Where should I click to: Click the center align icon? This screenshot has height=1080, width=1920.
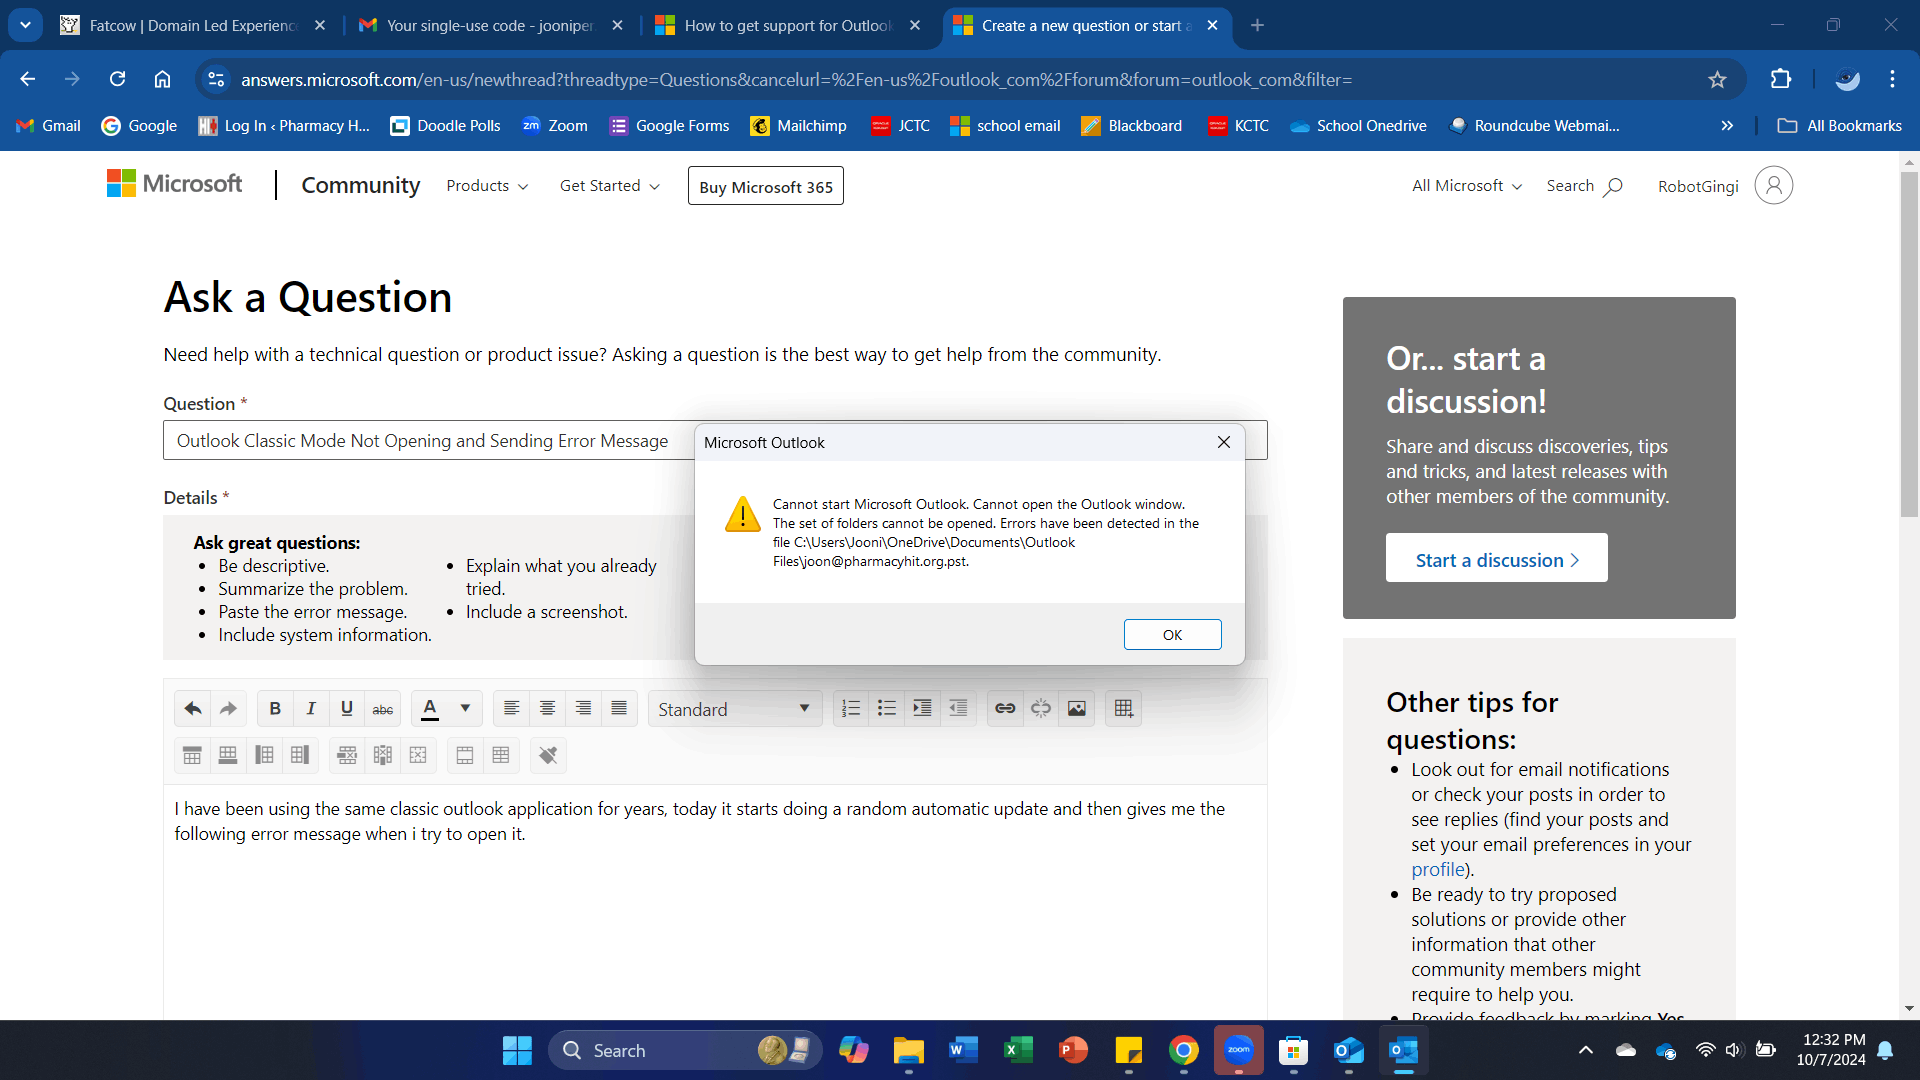pos(547,709)
